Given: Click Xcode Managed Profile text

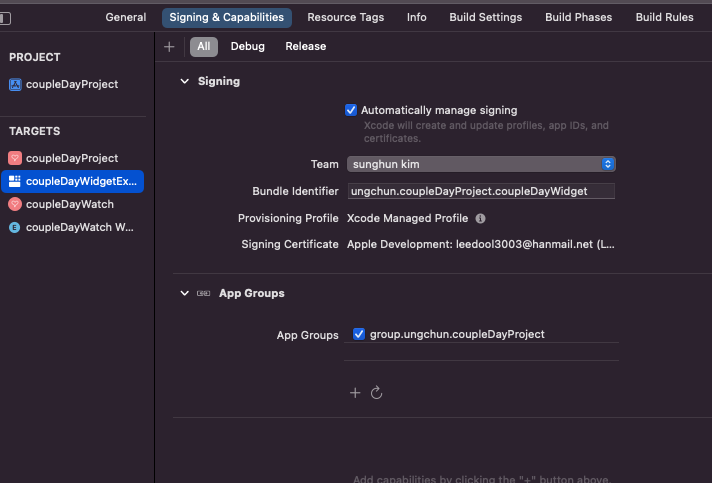Looking at the screenshot, I should tap(407, 218).
